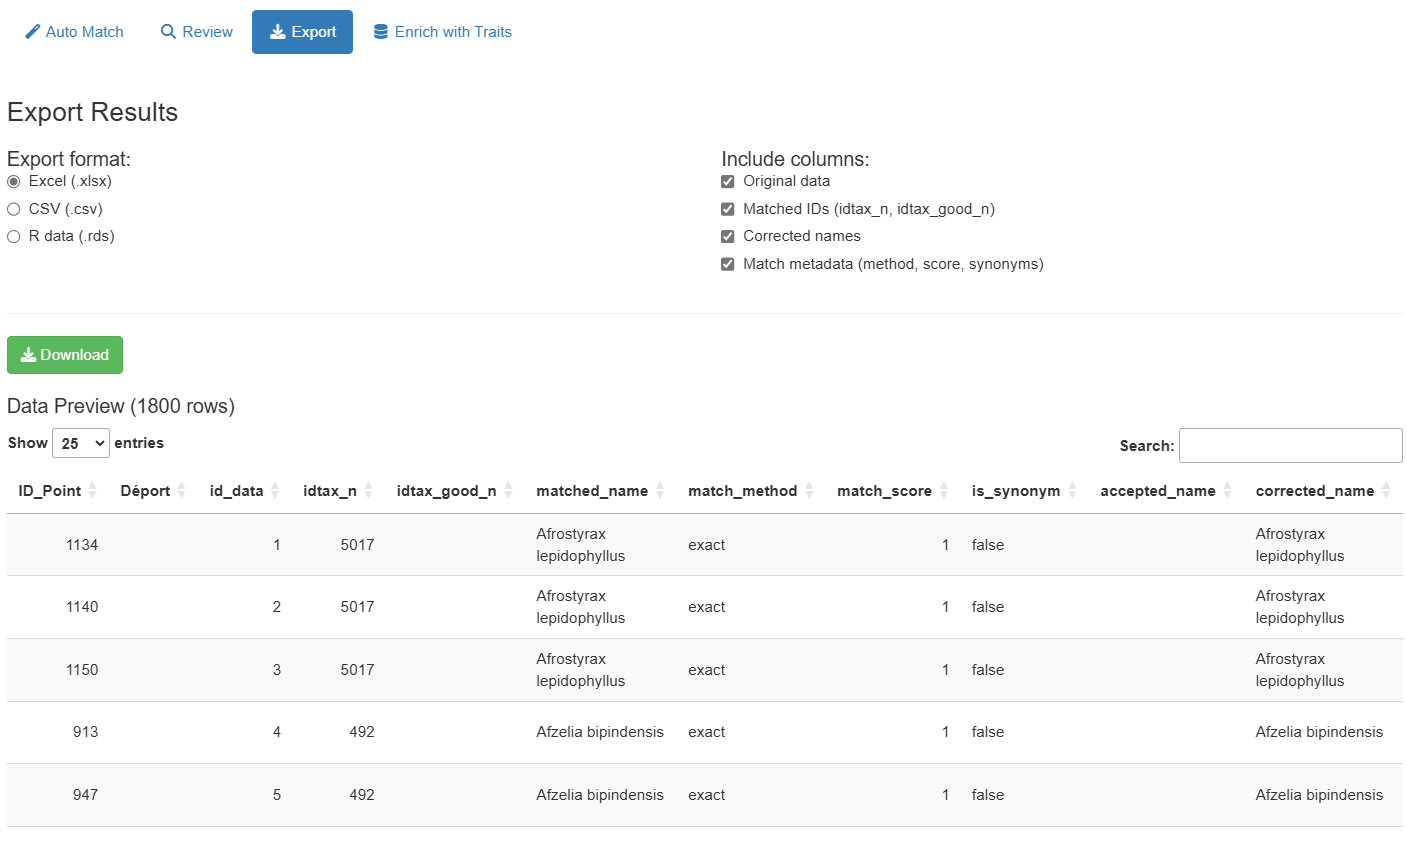Choose R data (.rds) format
The height and width of the screenshot is (845, 1407).
tap(14, 237)
